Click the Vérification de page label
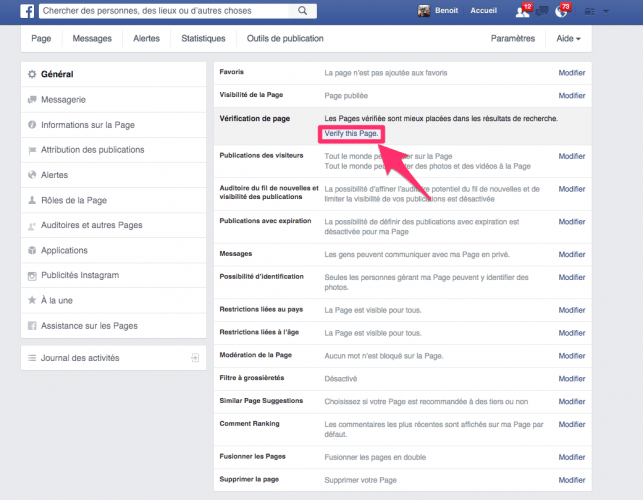Screen dimensions: 643x500 pos(255,119)
